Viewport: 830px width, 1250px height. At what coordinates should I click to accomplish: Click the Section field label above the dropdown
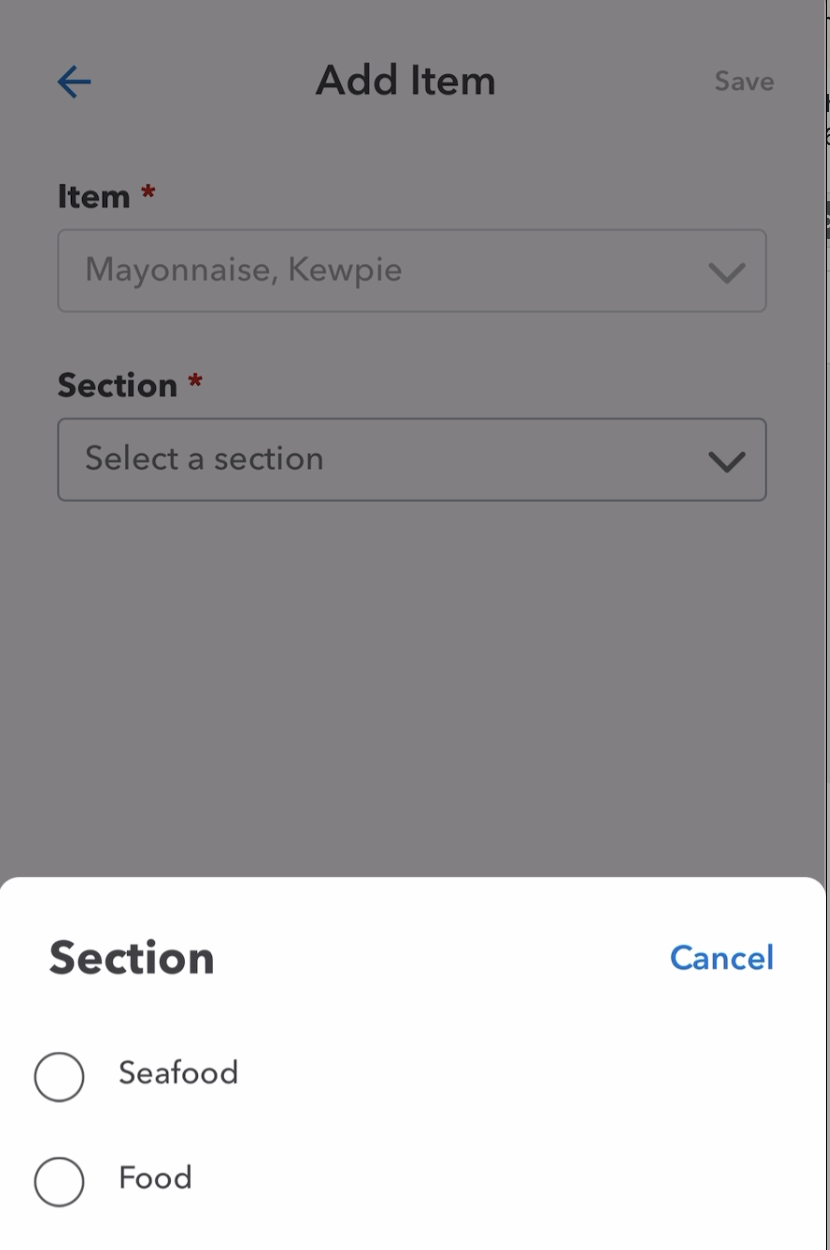(x=117, y=386)
